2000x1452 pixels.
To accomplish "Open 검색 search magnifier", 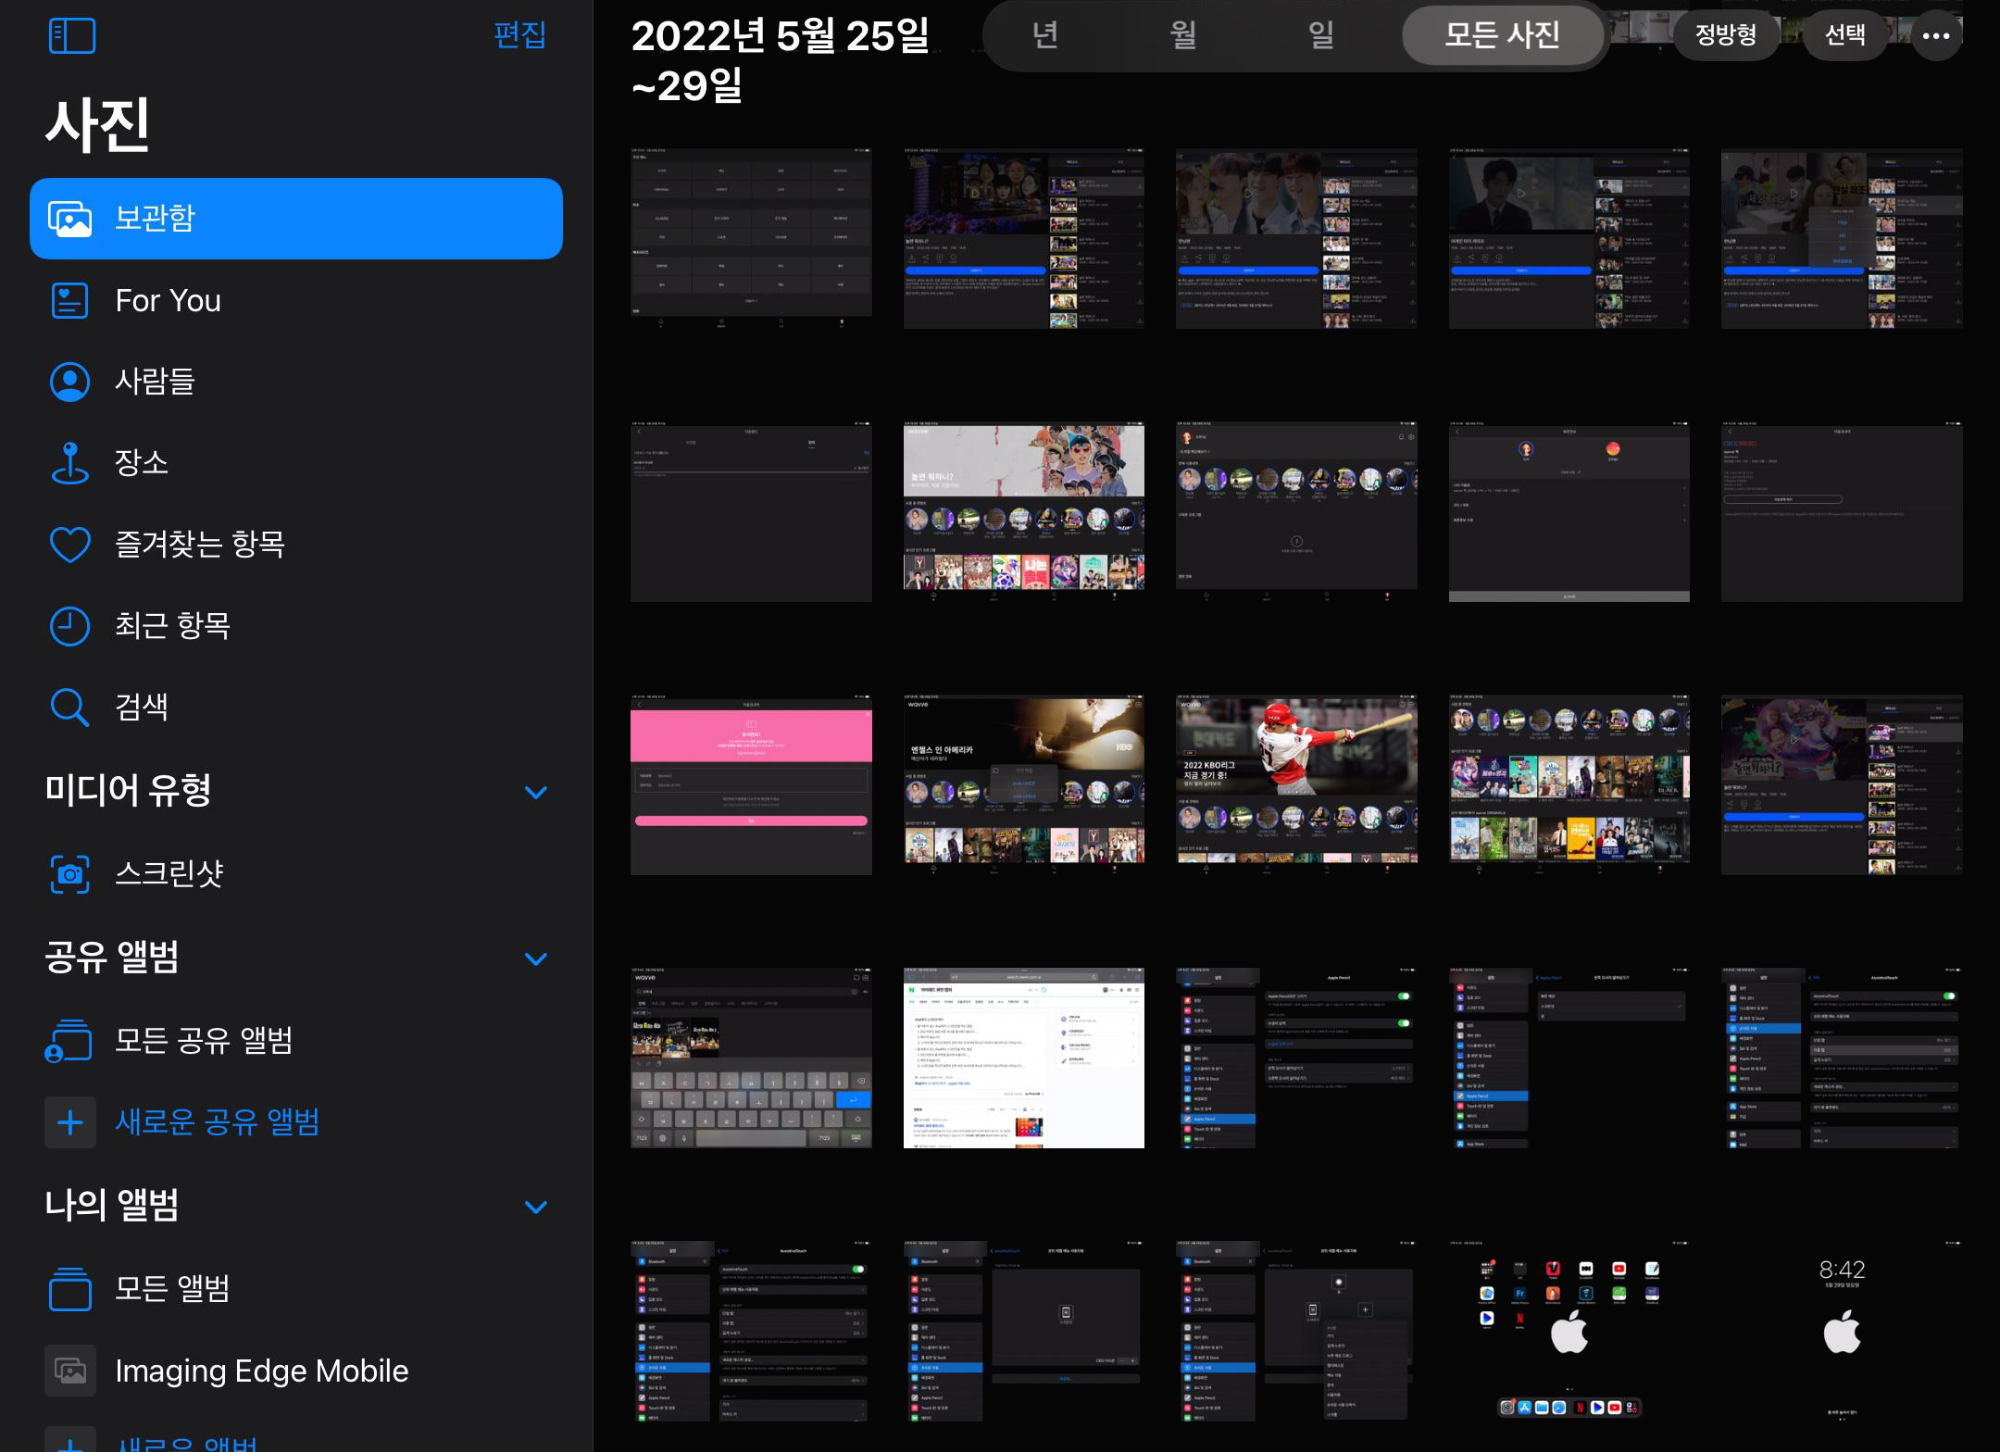I will [141, 707].
